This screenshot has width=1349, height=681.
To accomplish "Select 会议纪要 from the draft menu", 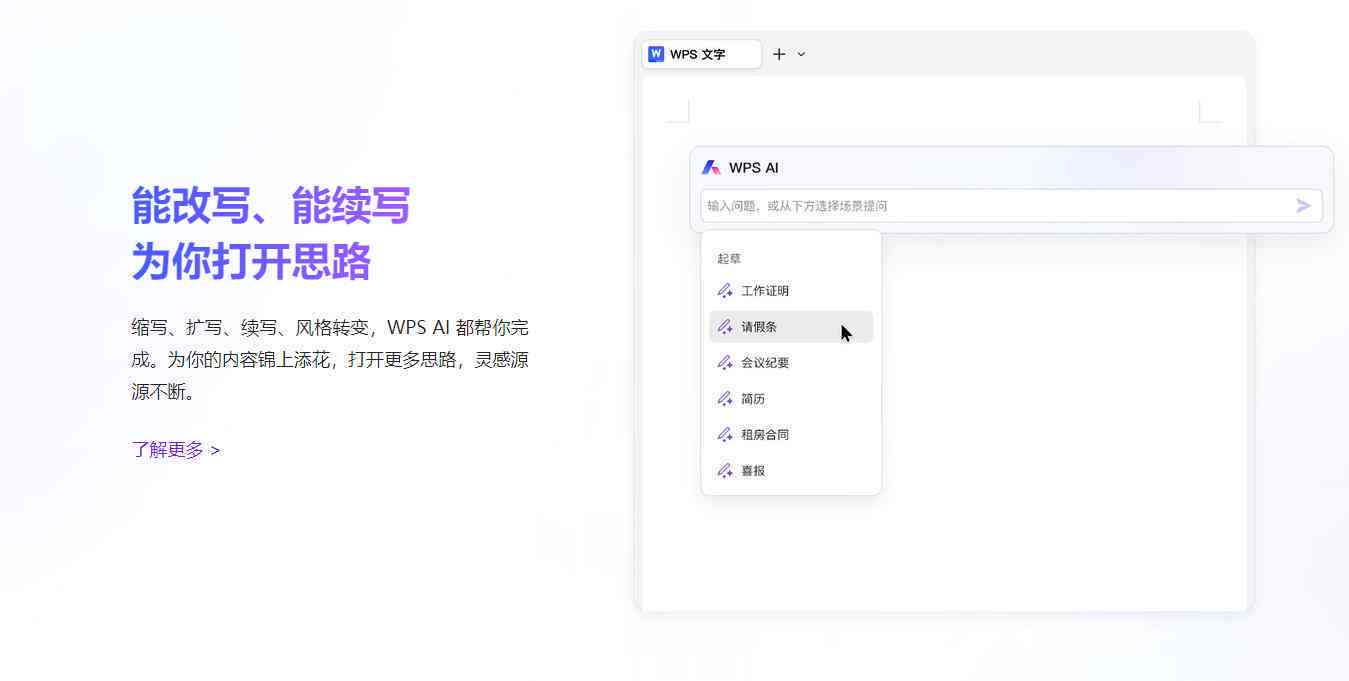I will [x=791, y=363].
